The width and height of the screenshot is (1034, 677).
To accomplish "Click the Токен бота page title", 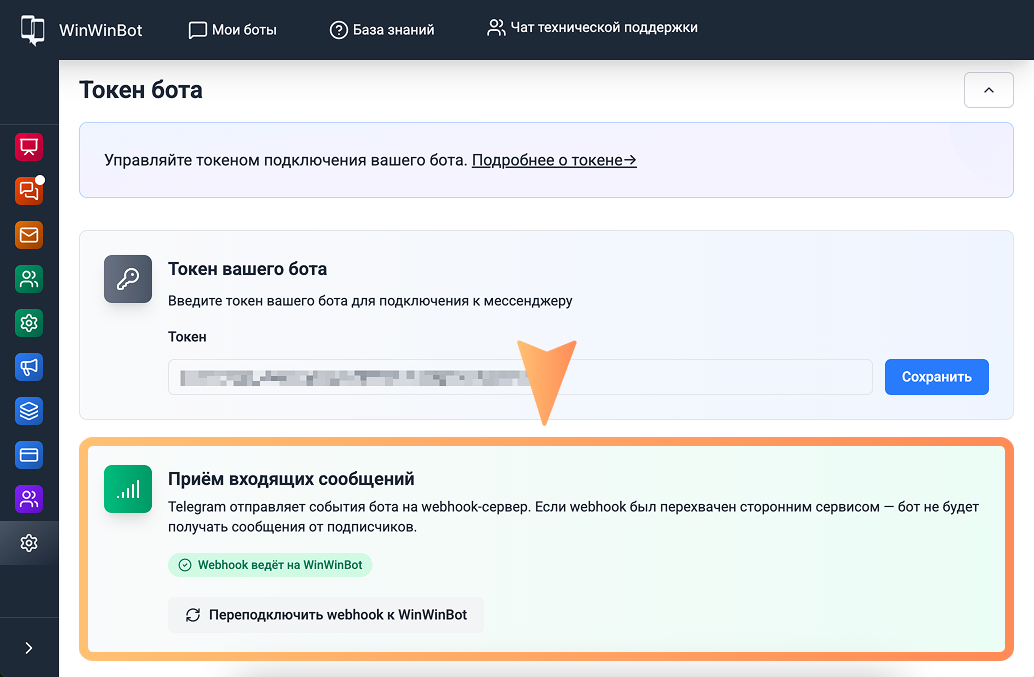I will point(140,90).
